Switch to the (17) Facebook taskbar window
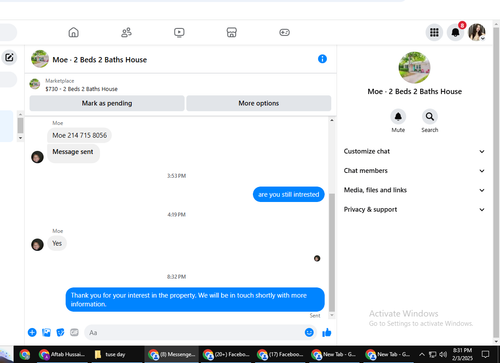 tap(281, 354)
